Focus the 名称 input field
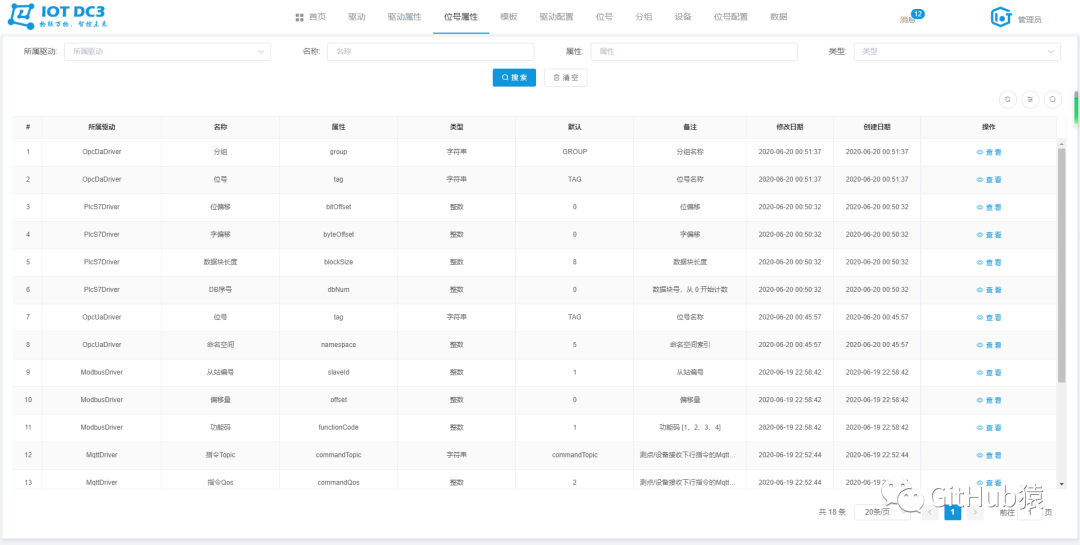The width and height of the screenshot is (1080, 545). tap(430, 52)
